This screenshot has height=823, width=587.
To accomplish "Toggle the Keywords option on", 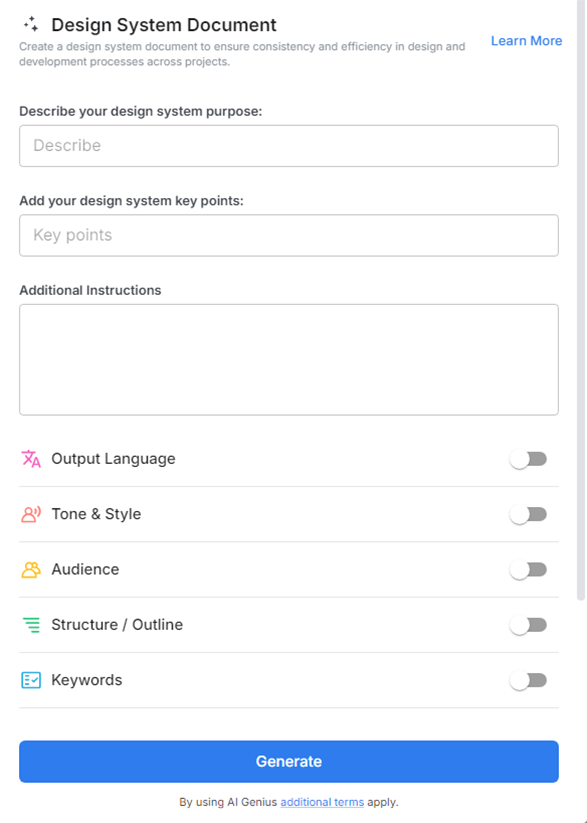I will 528,679.
